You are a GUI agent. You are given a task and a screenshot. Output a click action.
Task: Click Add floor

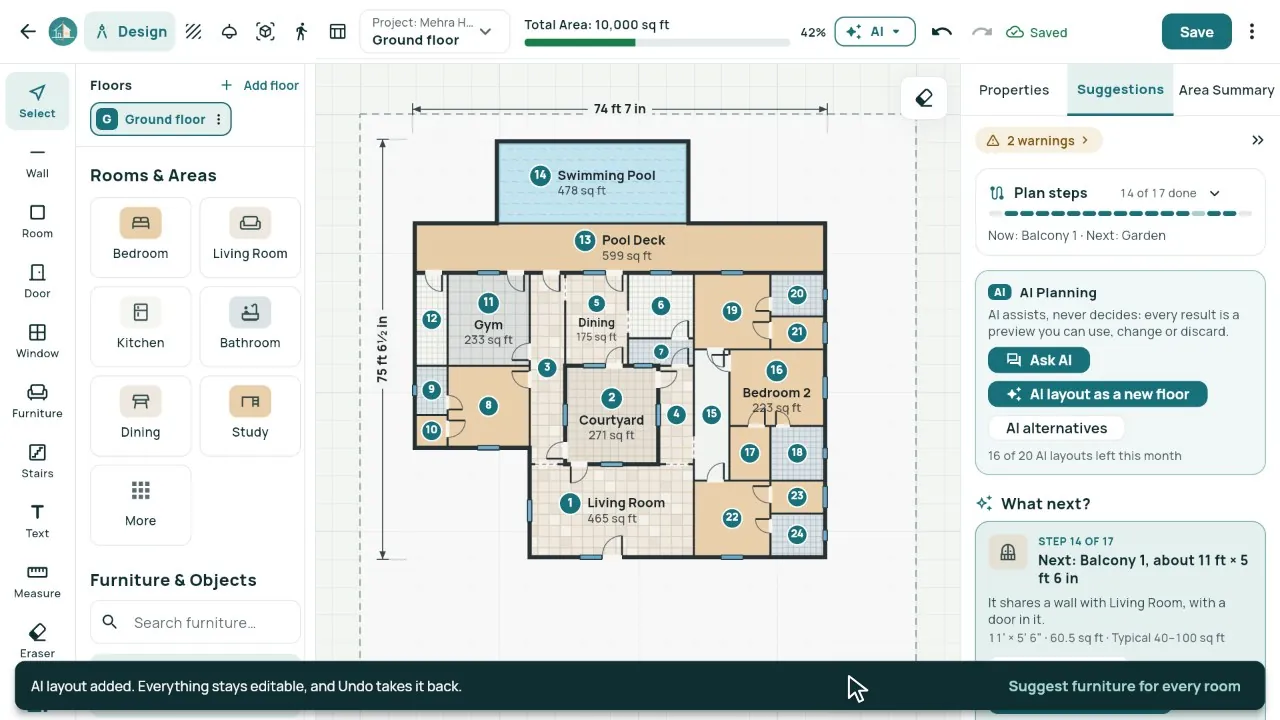260,85
